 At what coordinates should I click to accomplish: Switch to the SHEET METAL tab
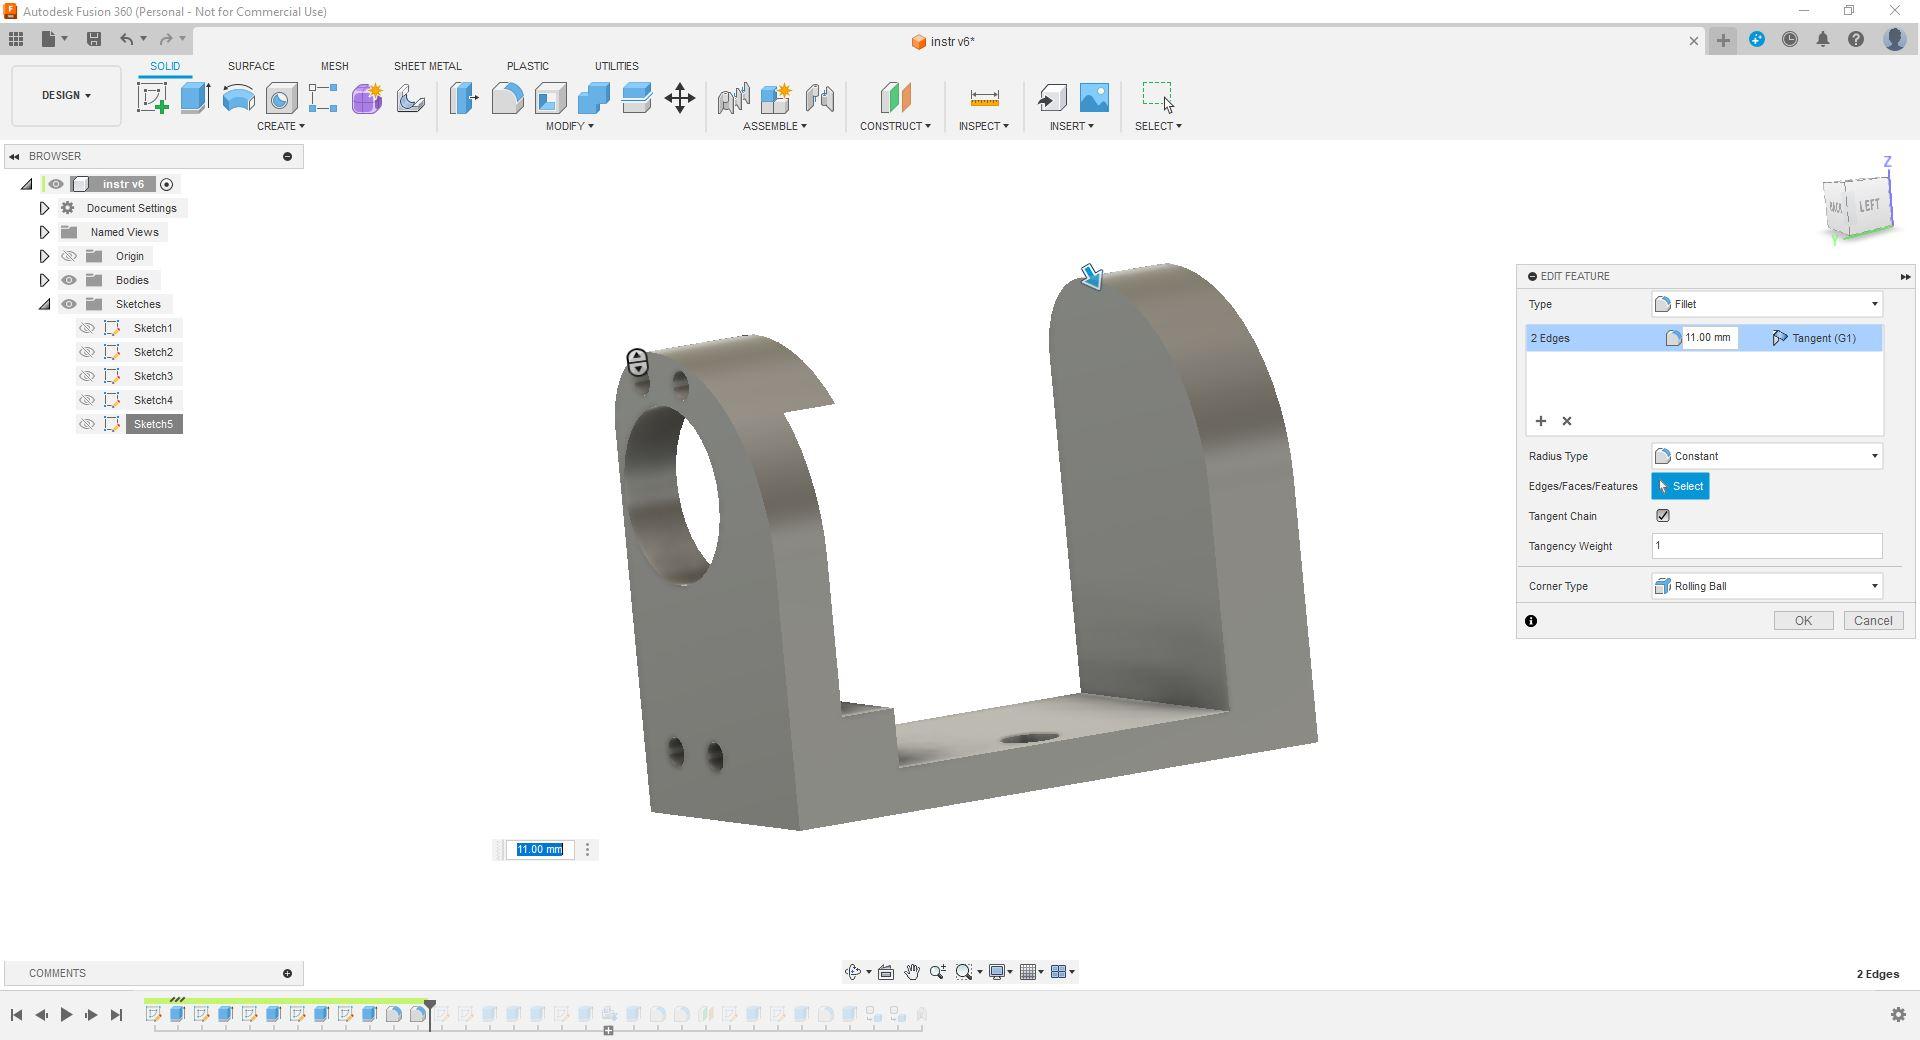tap(427, 66)
